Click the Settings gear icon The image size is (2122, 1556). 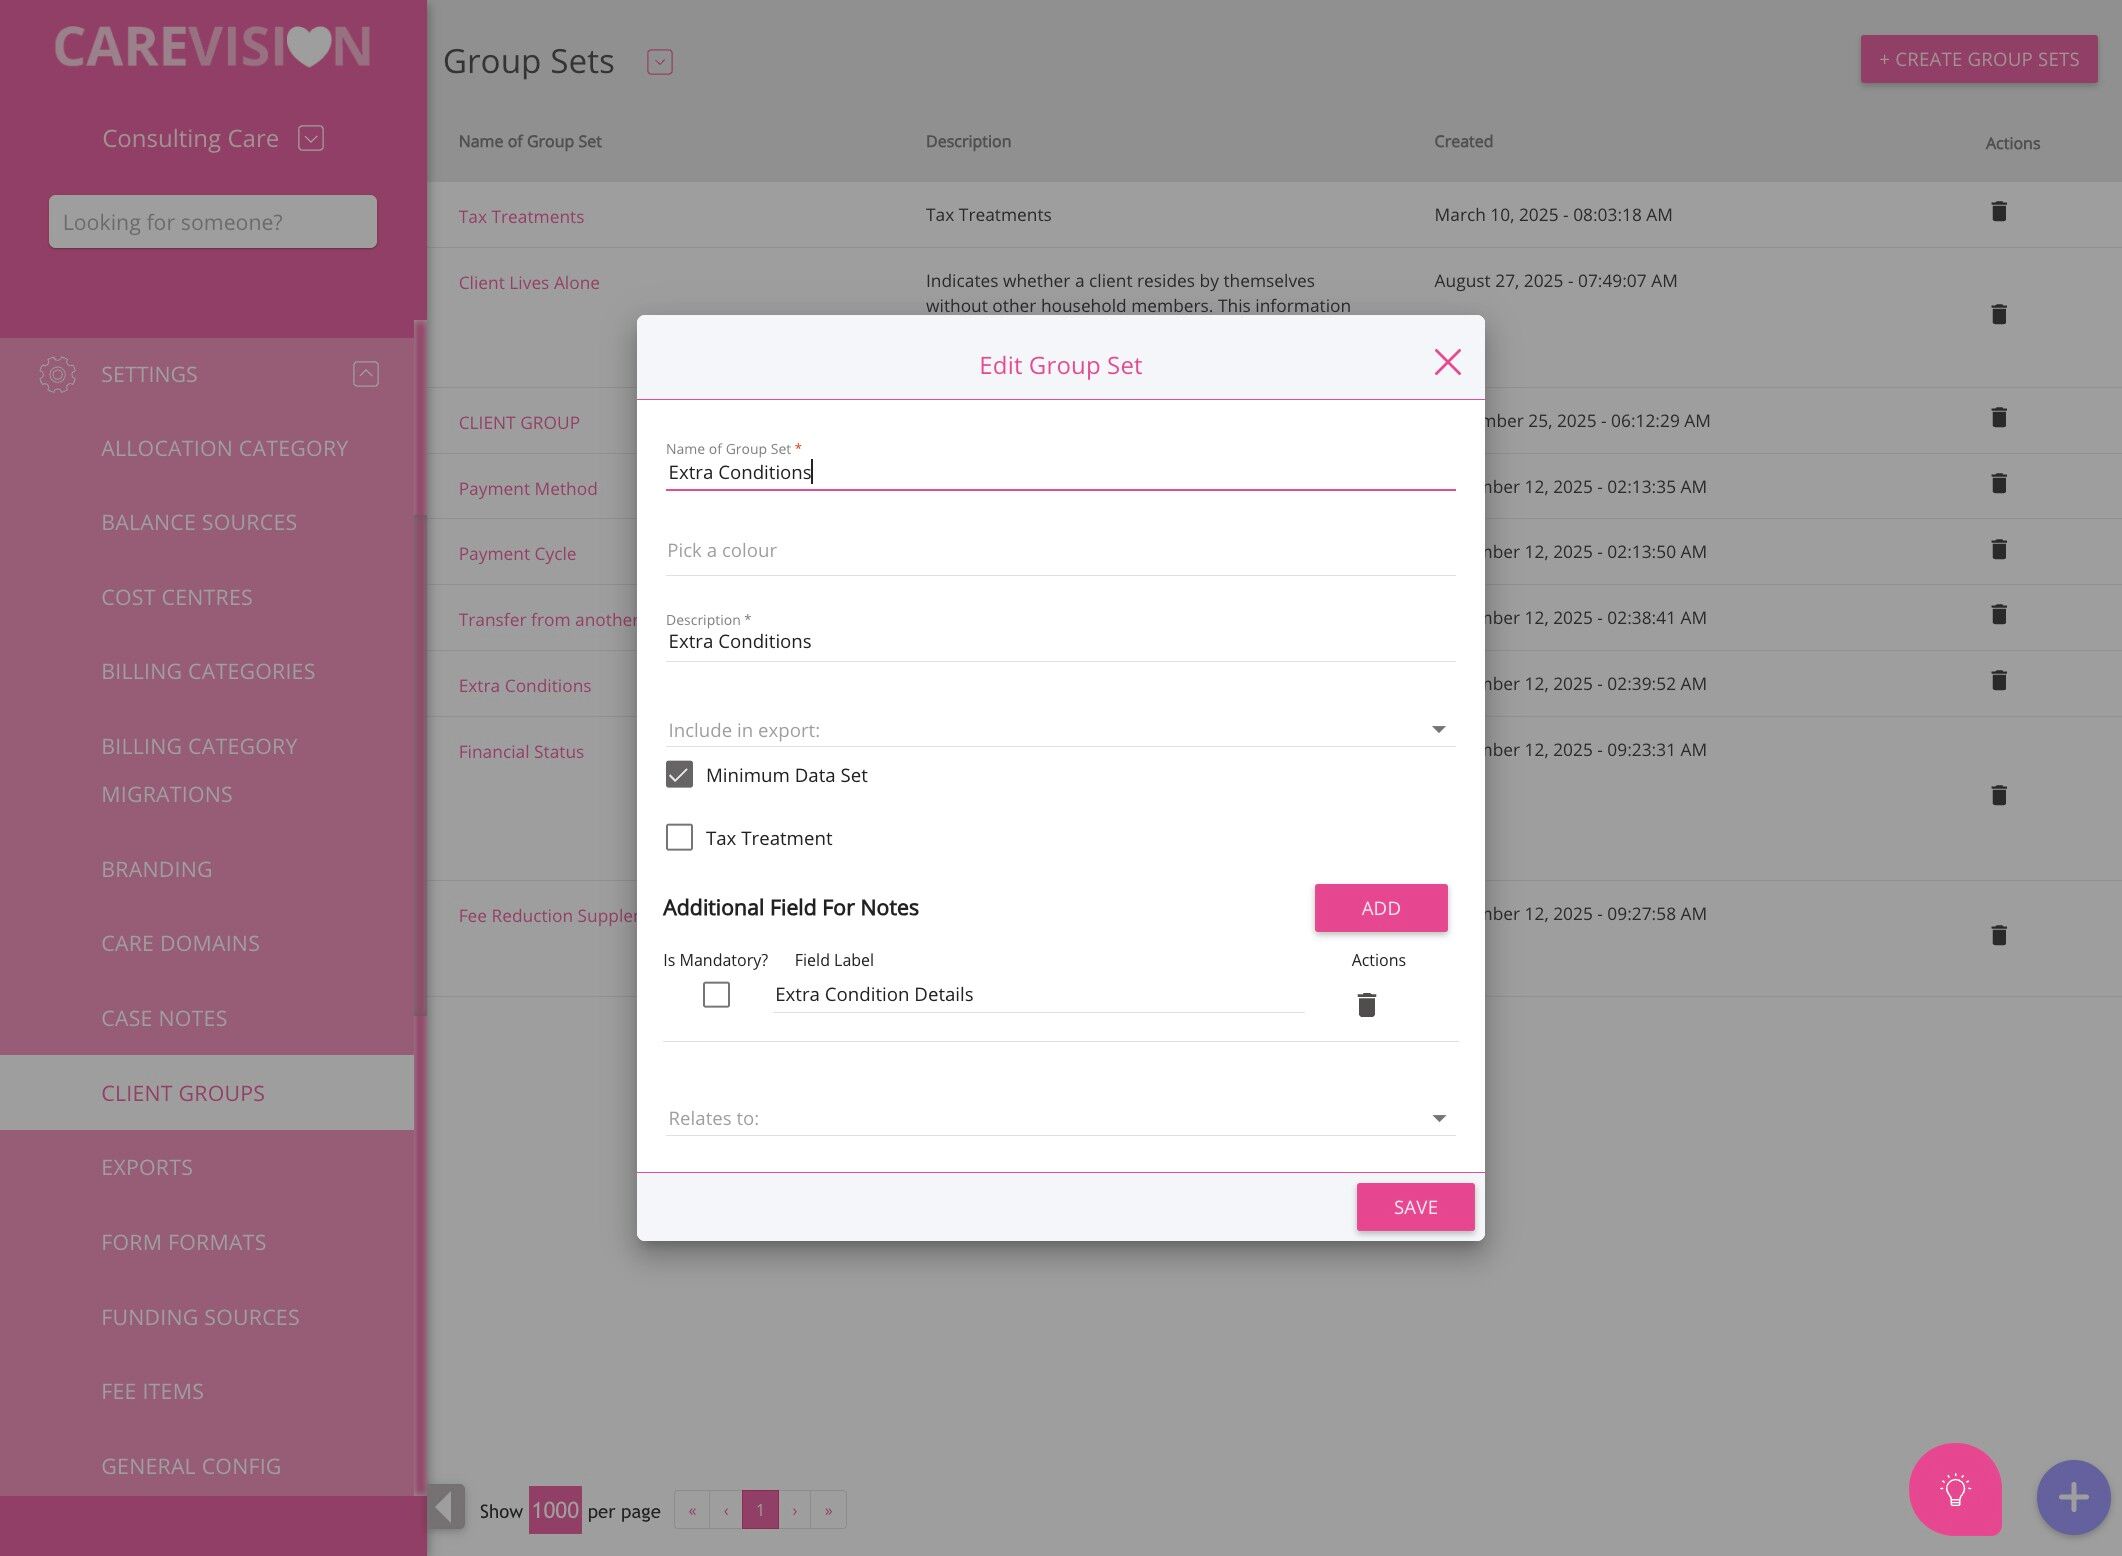[x=57, y=374]
